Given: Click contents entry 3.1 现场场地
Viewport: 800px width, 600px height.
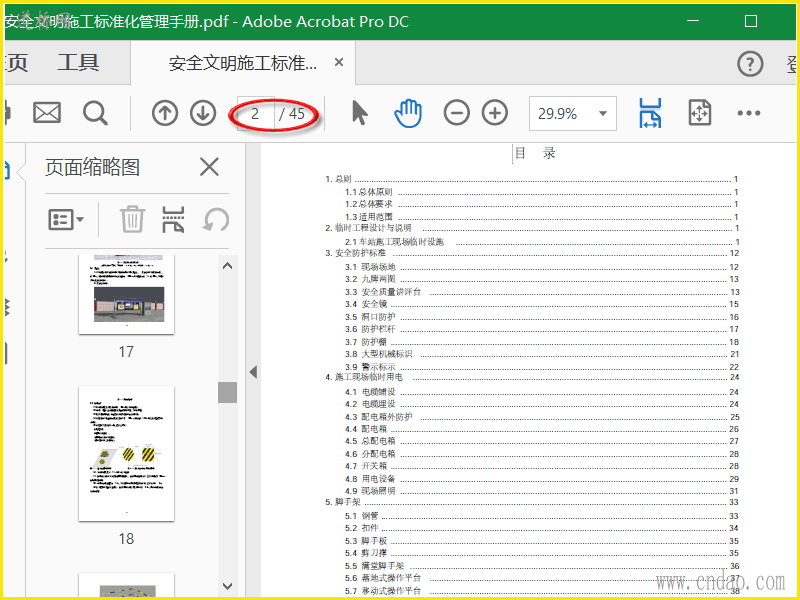Looking at the screenshot, I should (541, 267).
